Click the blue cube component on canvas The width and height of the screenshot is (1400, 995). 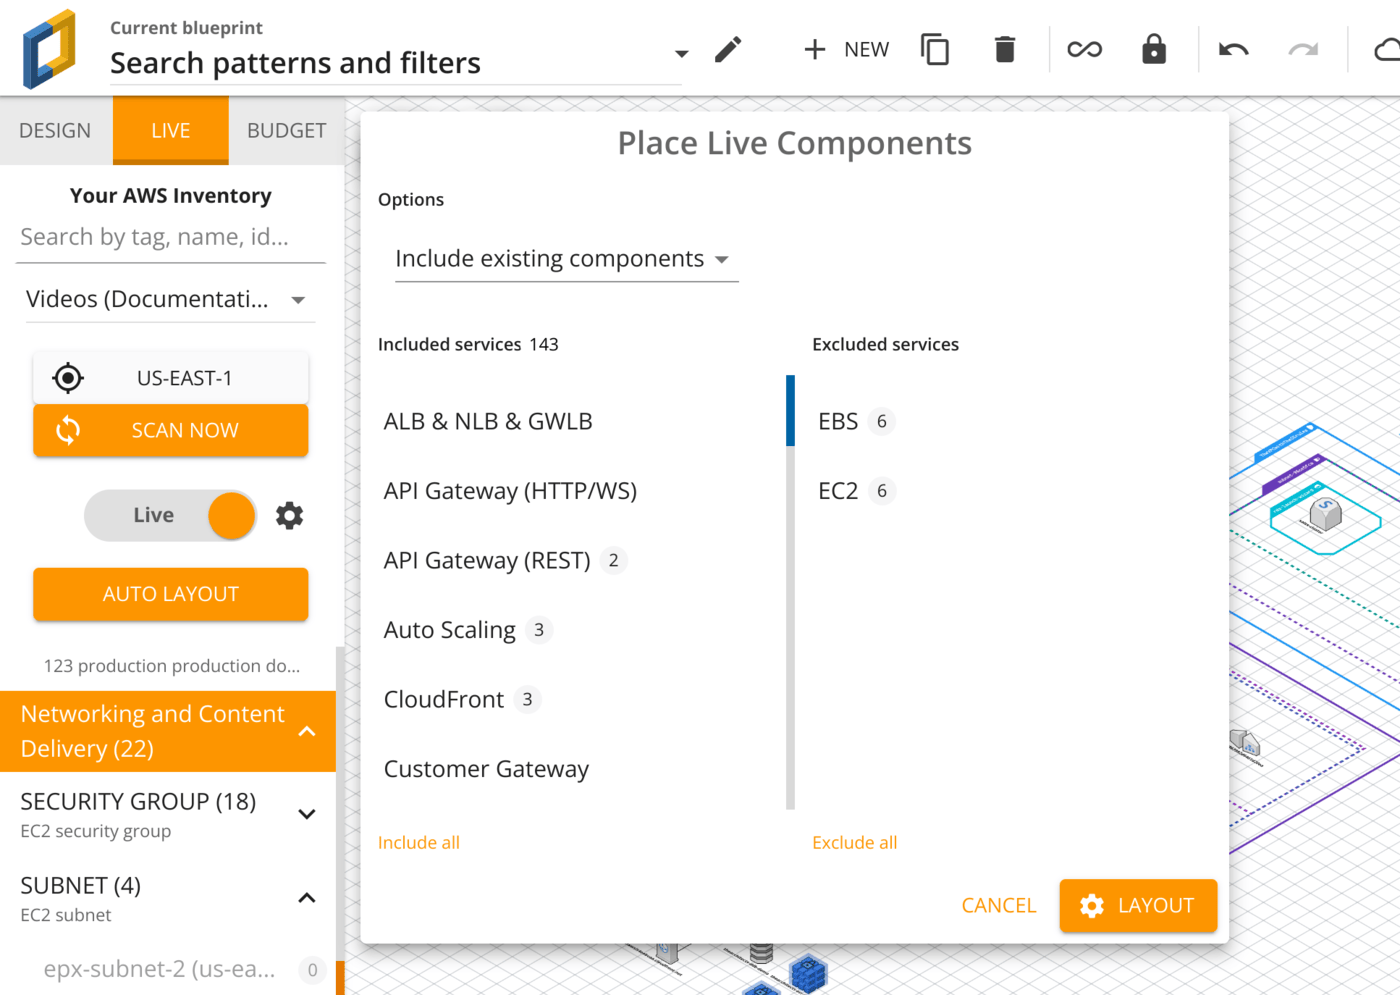[808, 973]
